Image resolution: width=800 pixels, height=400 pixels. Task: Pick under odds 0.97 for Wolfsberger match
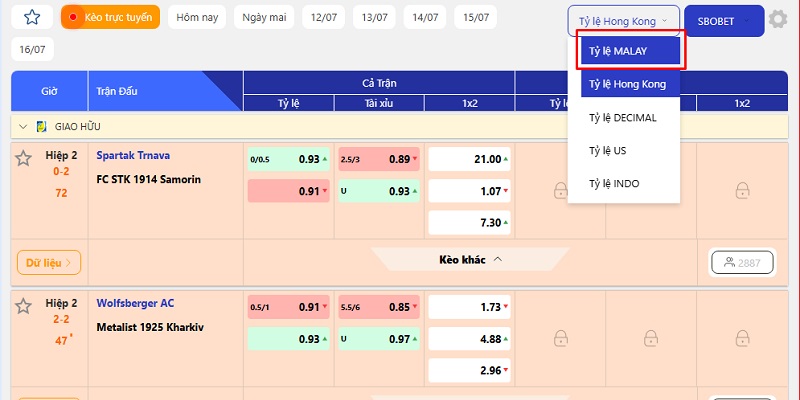pyautogui.click(x=379, y=339)
